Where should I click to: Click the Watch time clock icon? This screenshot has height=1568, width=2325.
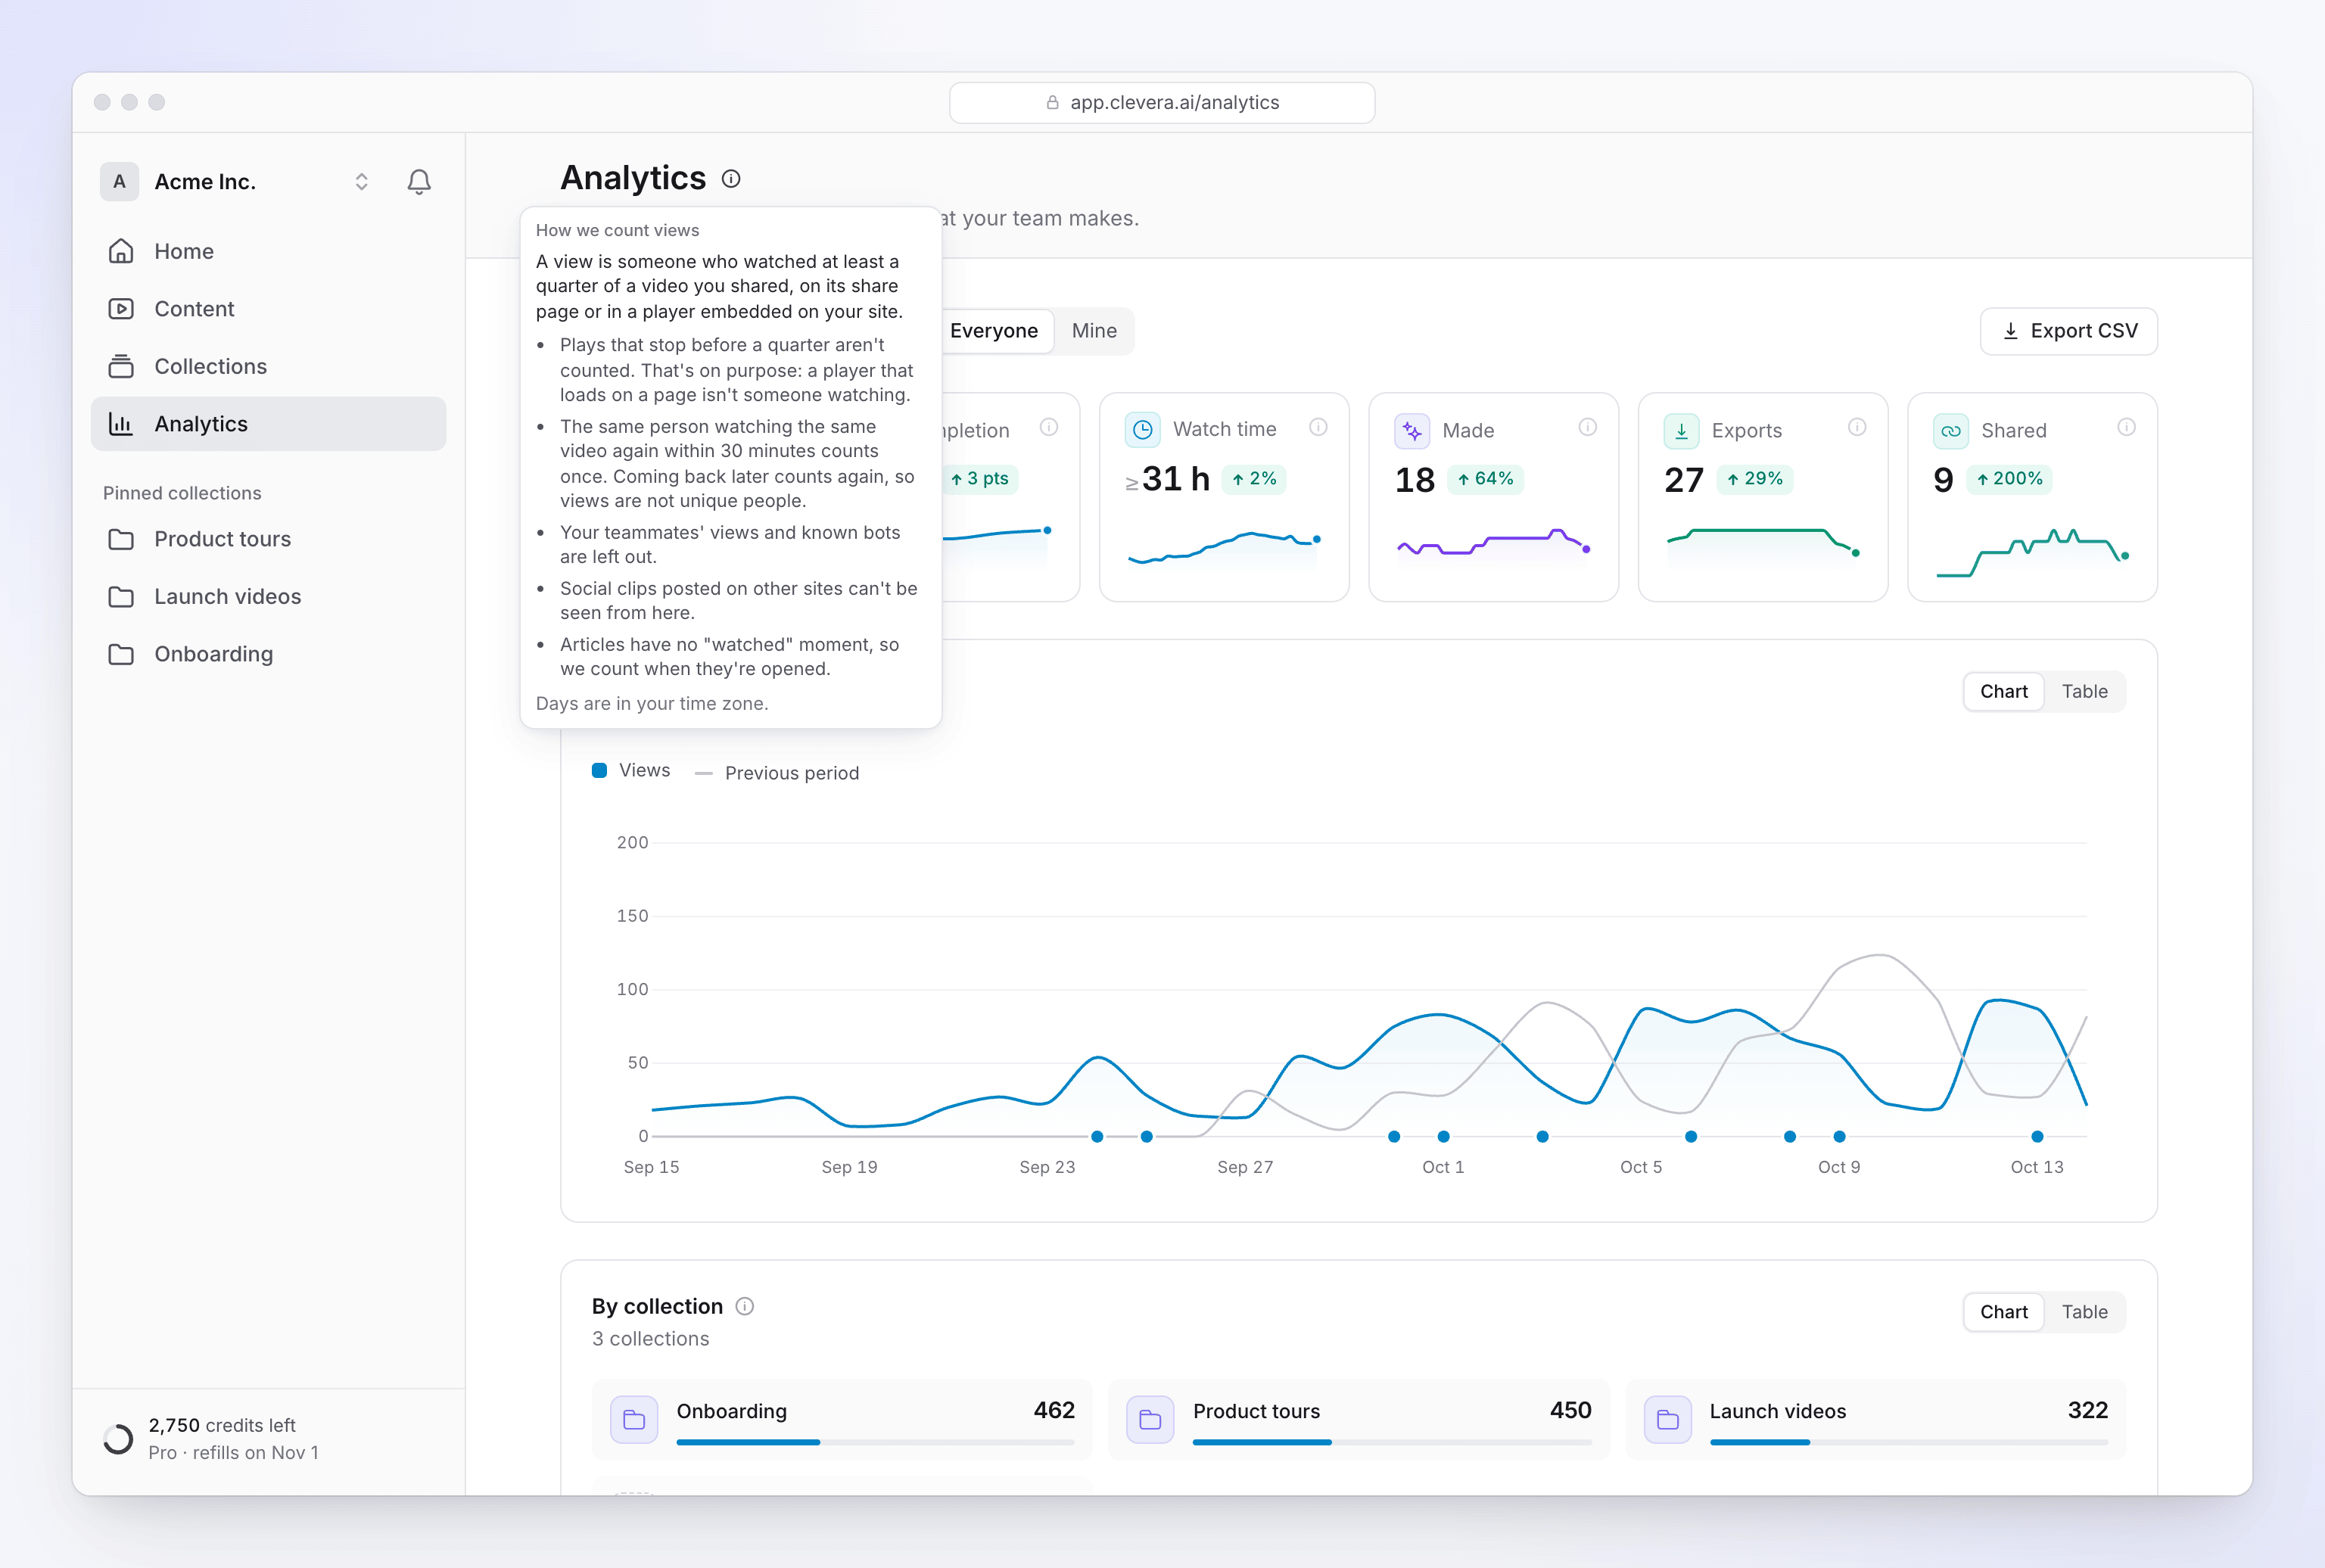coord(1143,430)
